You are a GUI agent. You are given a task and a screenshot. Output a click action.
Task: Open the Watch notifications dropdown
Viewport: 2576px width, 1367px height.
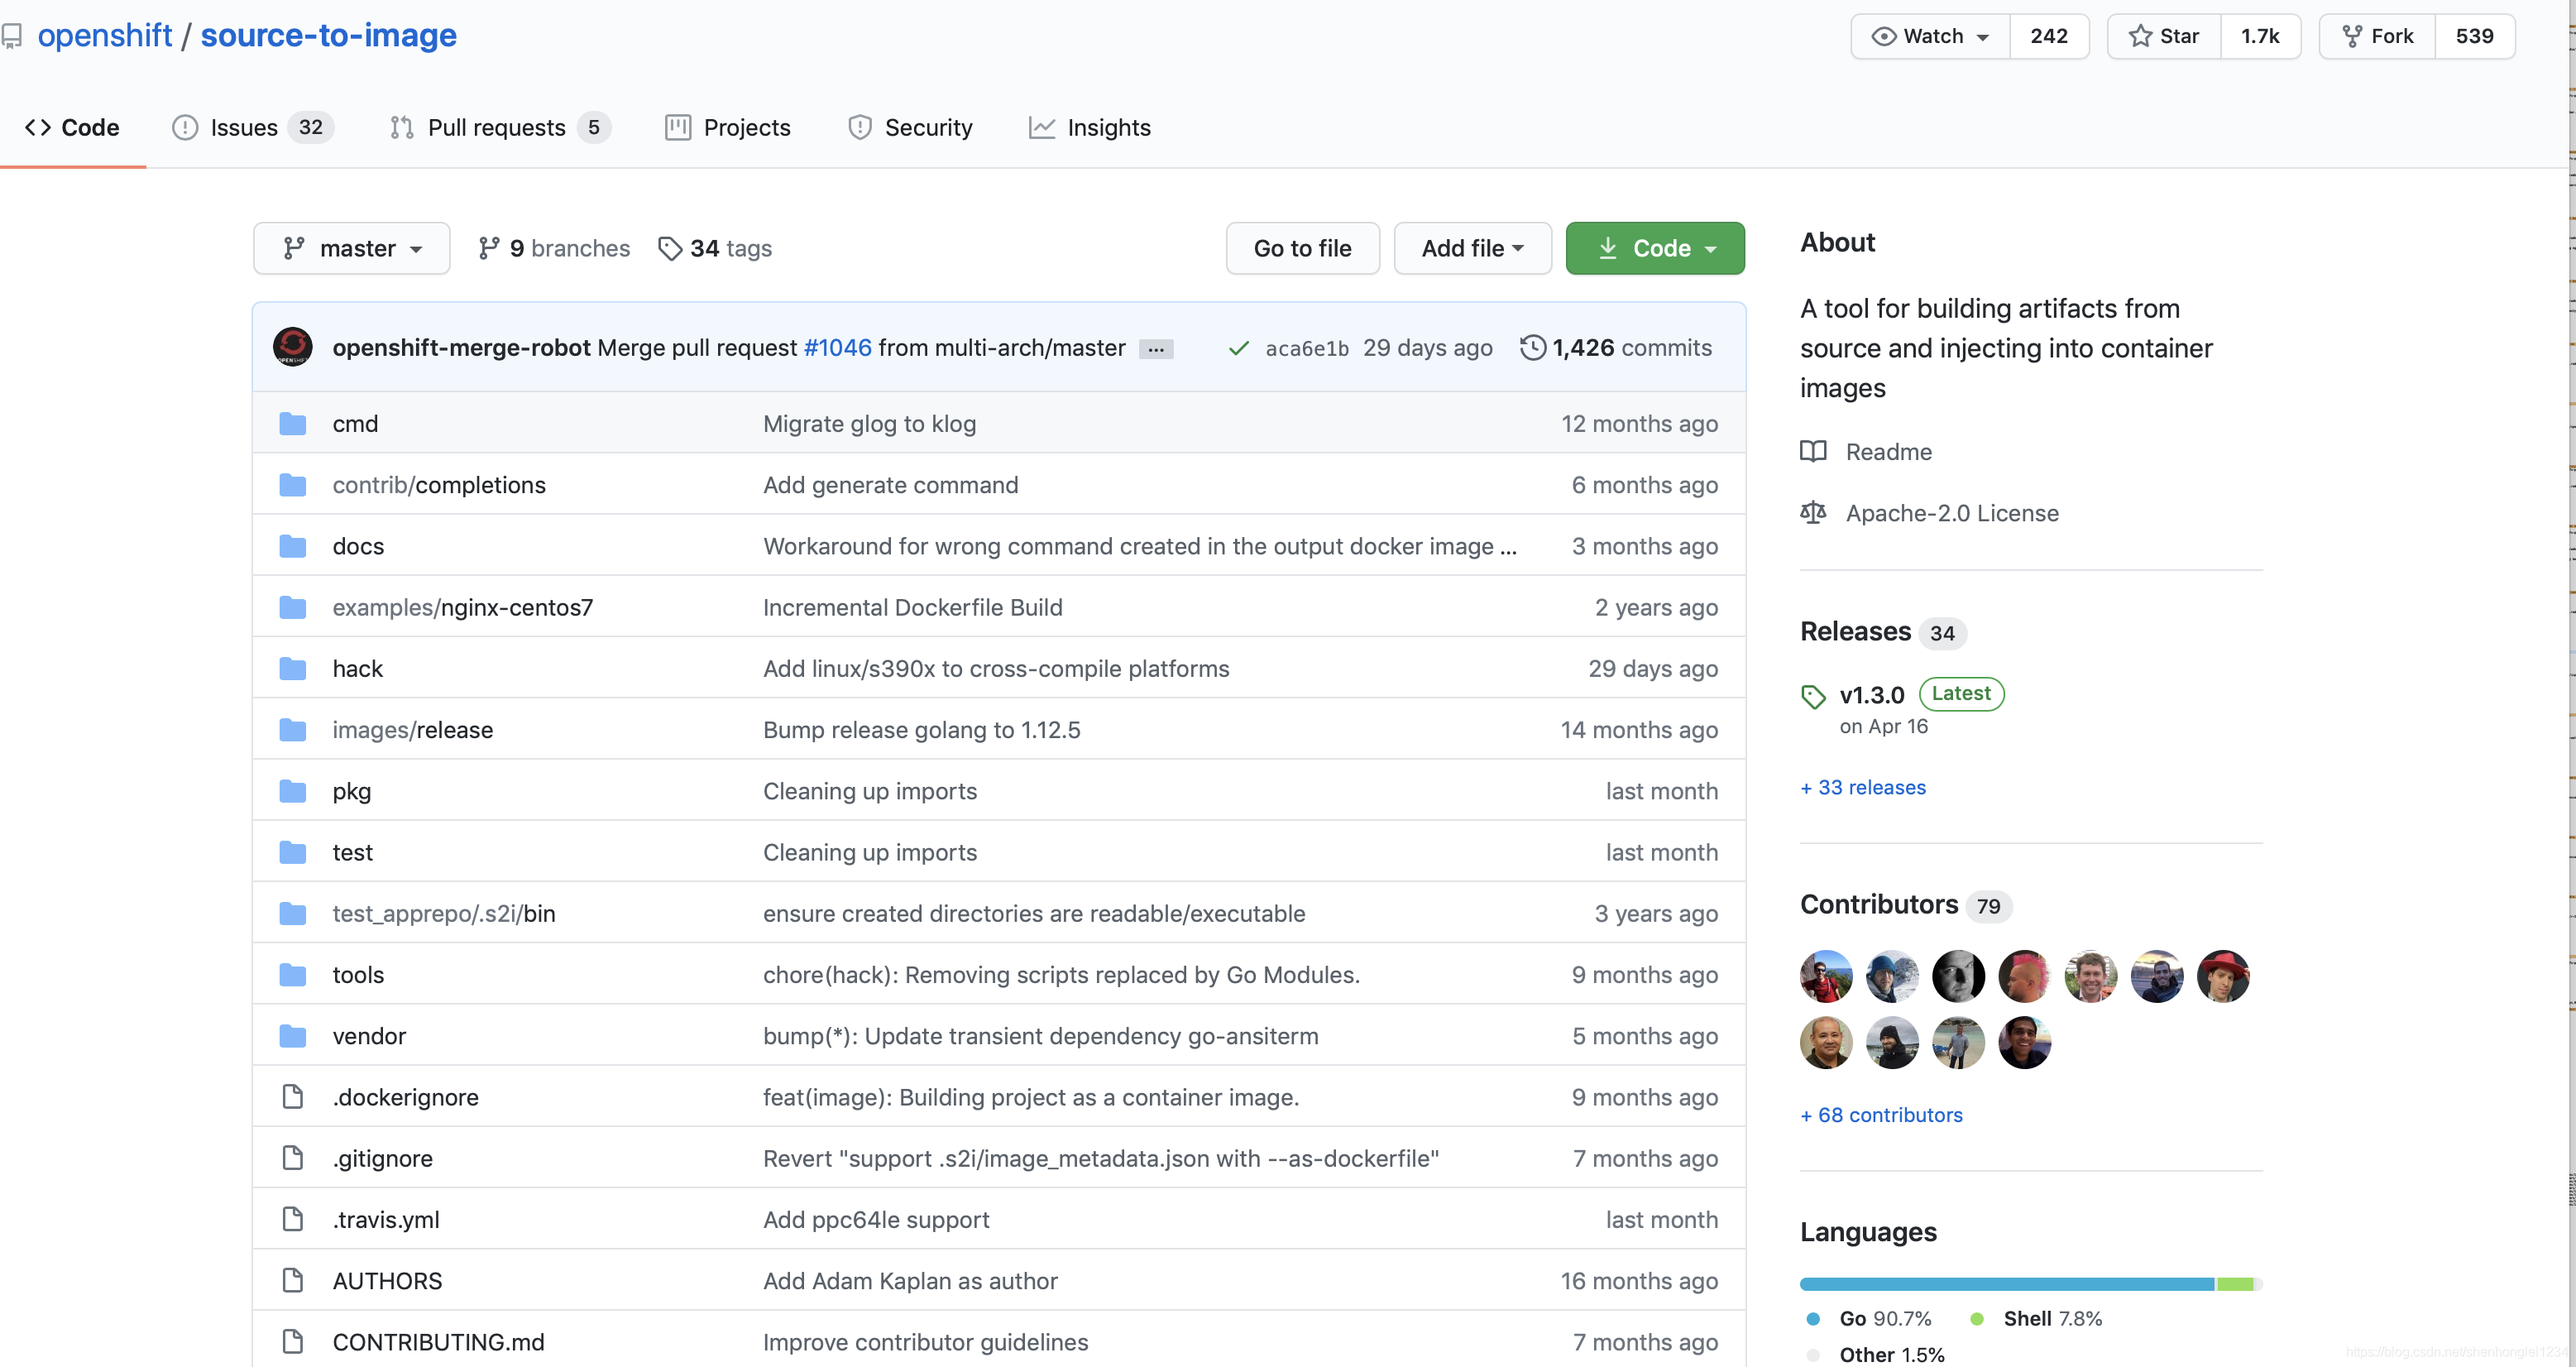[x=1930, y=36]
